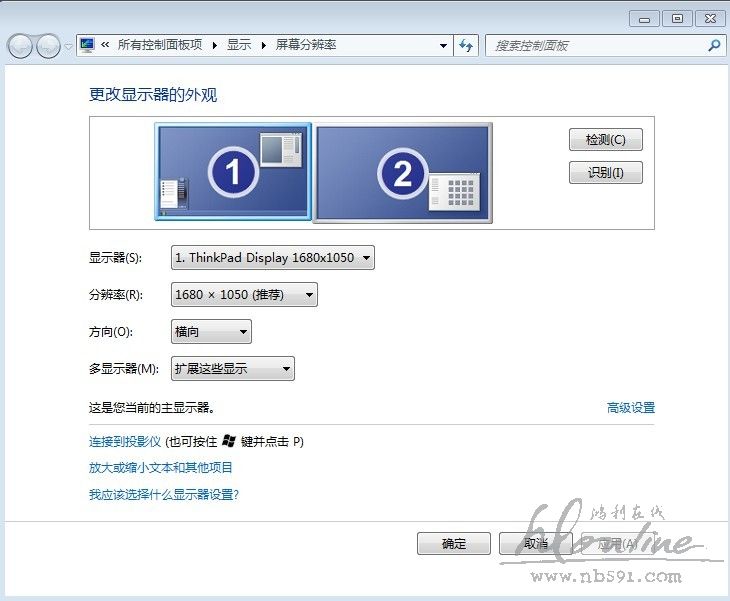730x601 pixels.
Task: Click the refresh button beside address bar
Action: pos(466,46)
